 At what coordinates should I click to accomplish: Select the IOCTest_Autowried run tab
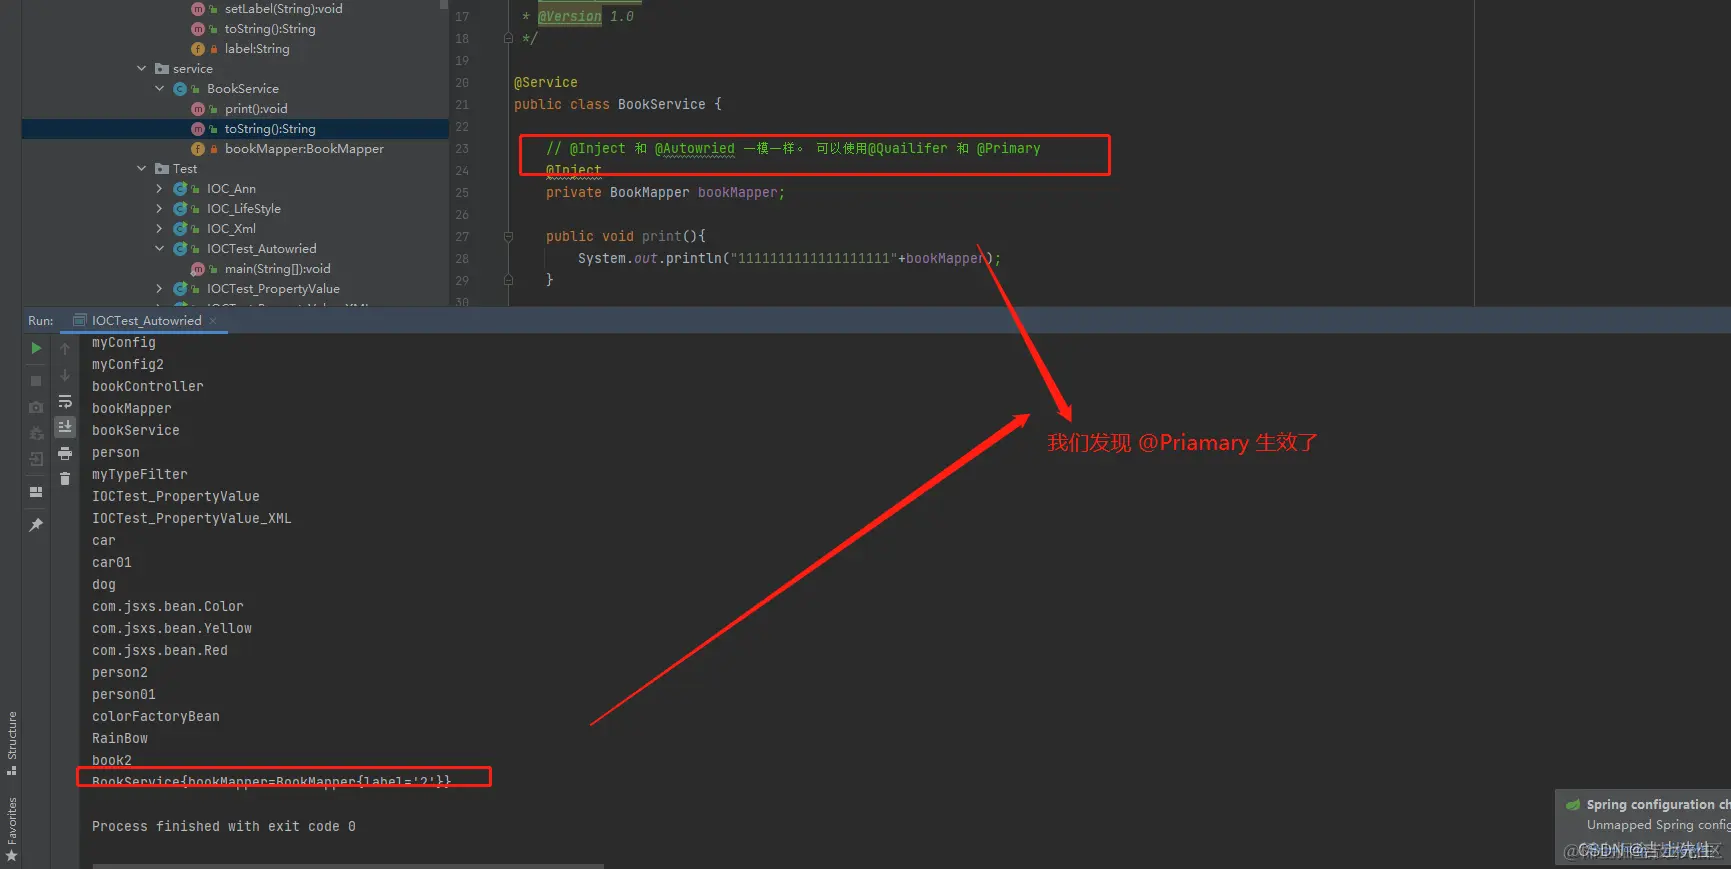pyautogui.click(x=146, y=321)
